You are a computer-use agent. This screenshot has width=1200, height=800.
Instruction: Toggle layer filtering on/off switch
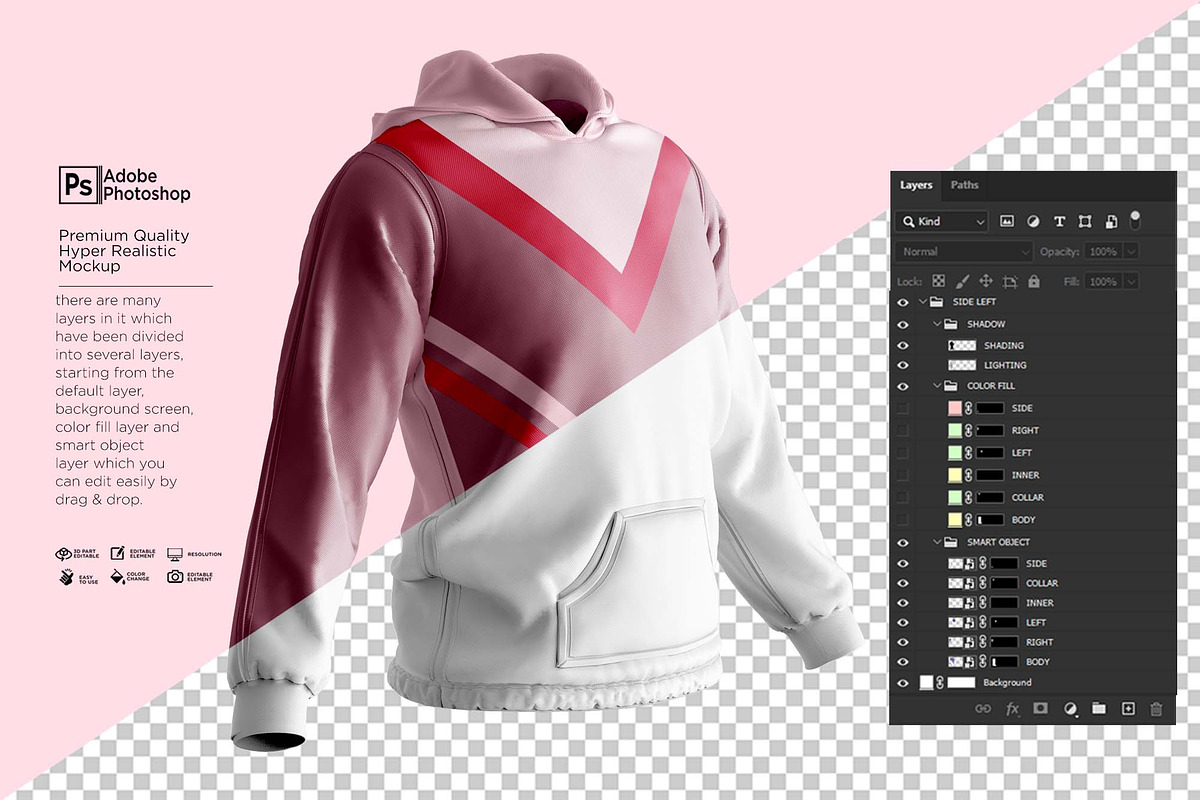click(1135, 218)
